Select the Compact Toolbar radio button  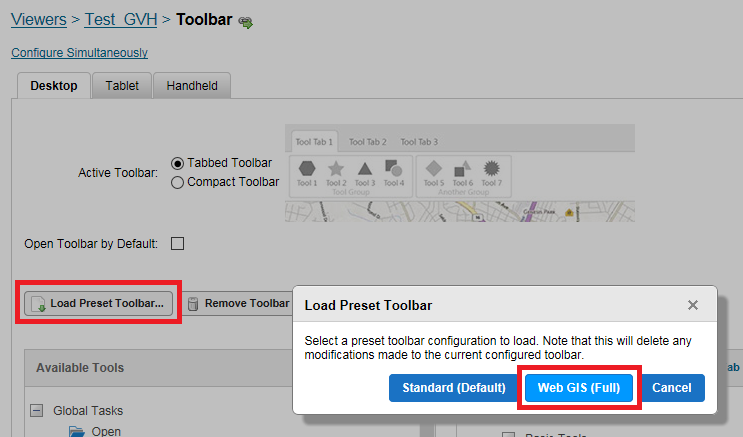pyautogui.click(x=177, y=182)
